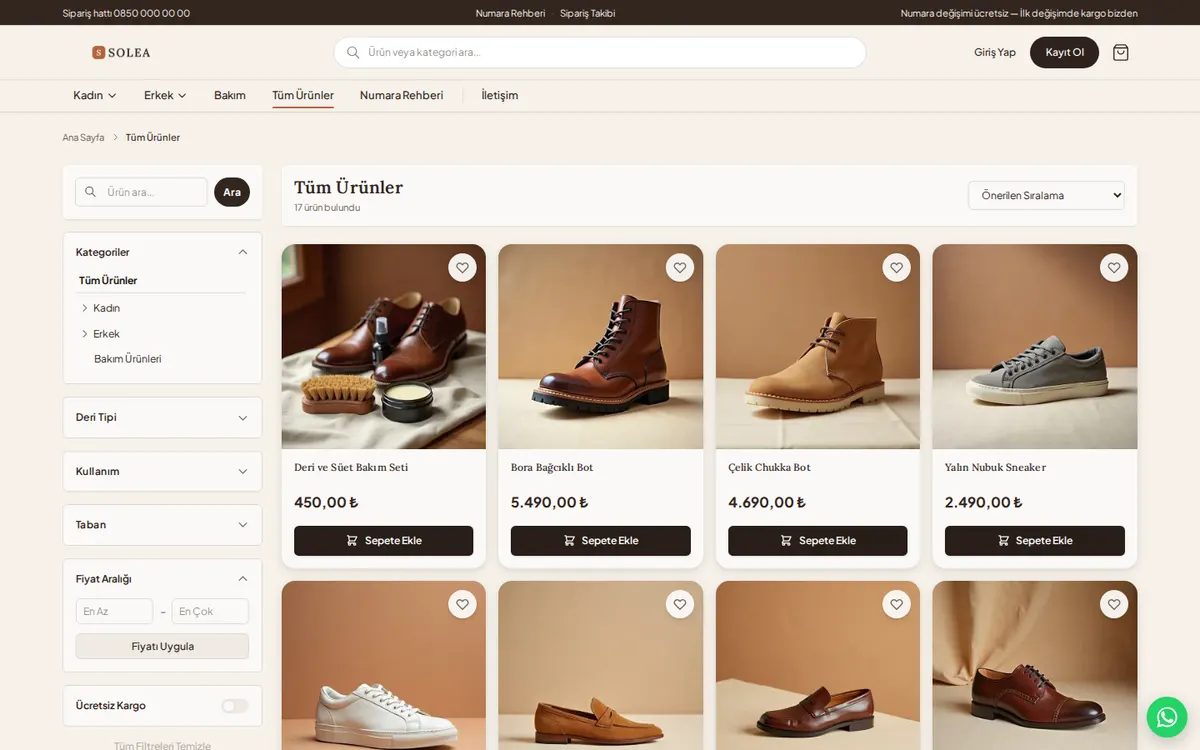Open the Çelik Chukka Bot product image
The image size is (1200, 750).
coord(818,347)
